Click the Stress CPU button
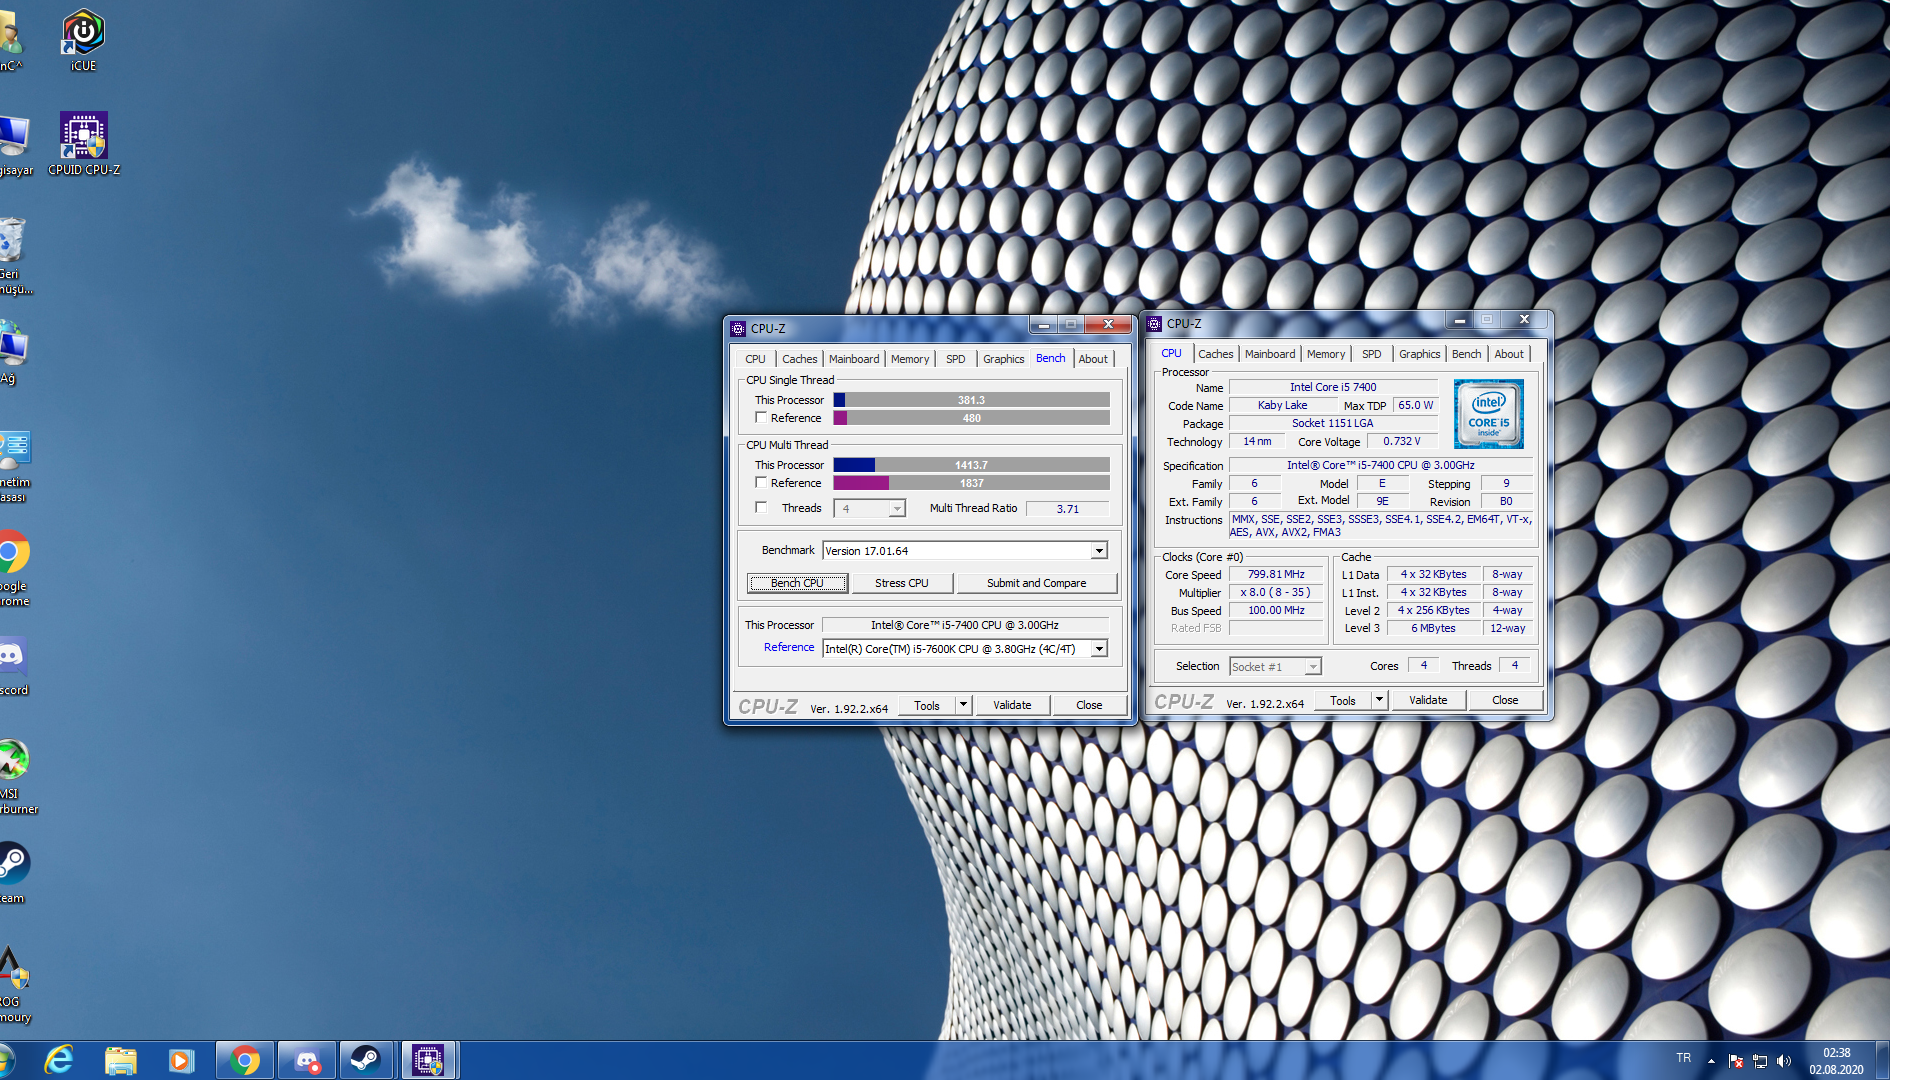The height and width of the screenshot is (1080, 1920). point(901,583)
